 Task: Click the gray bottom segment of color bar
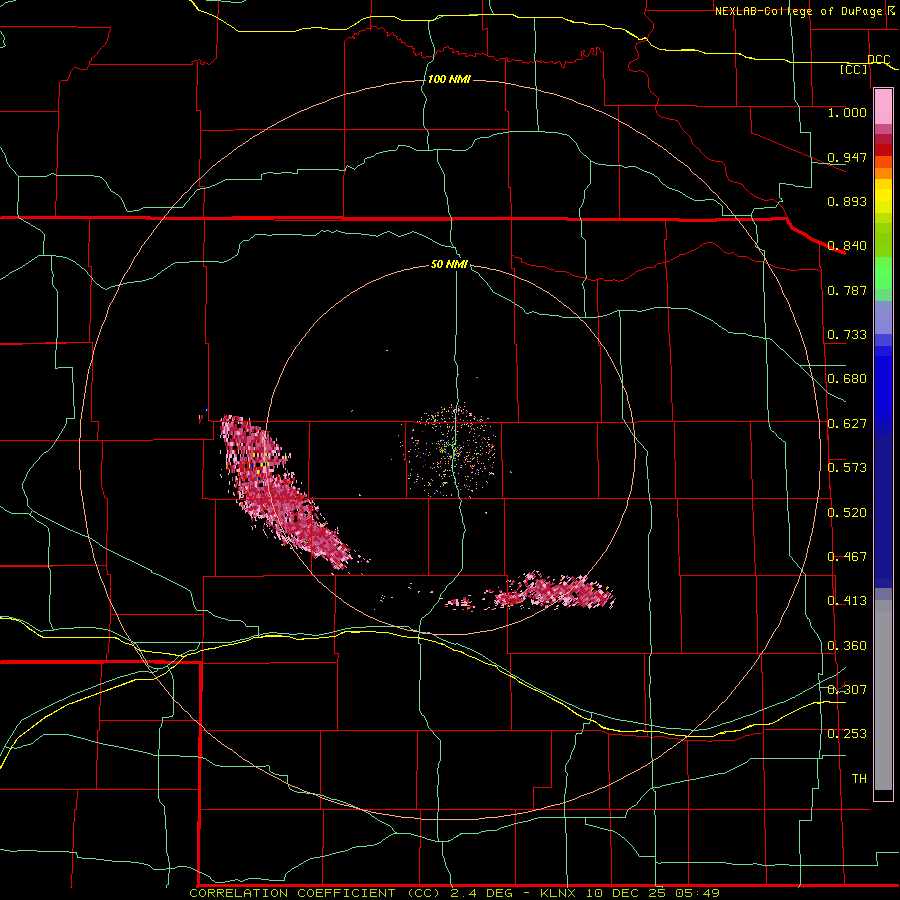[x=883, y=695]
